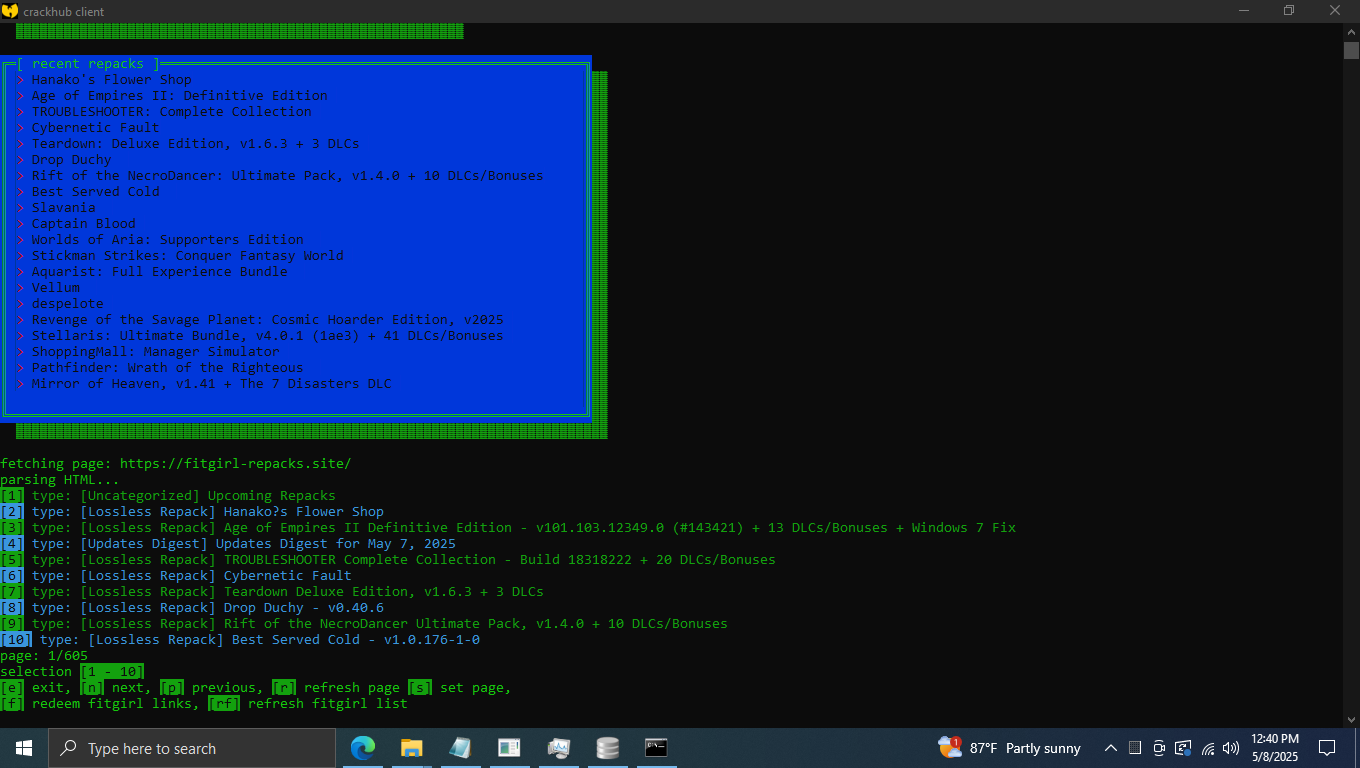Click Pathfinder: Wrath of the Righteous
1360x768 pixels.
(x=167, y=367)
